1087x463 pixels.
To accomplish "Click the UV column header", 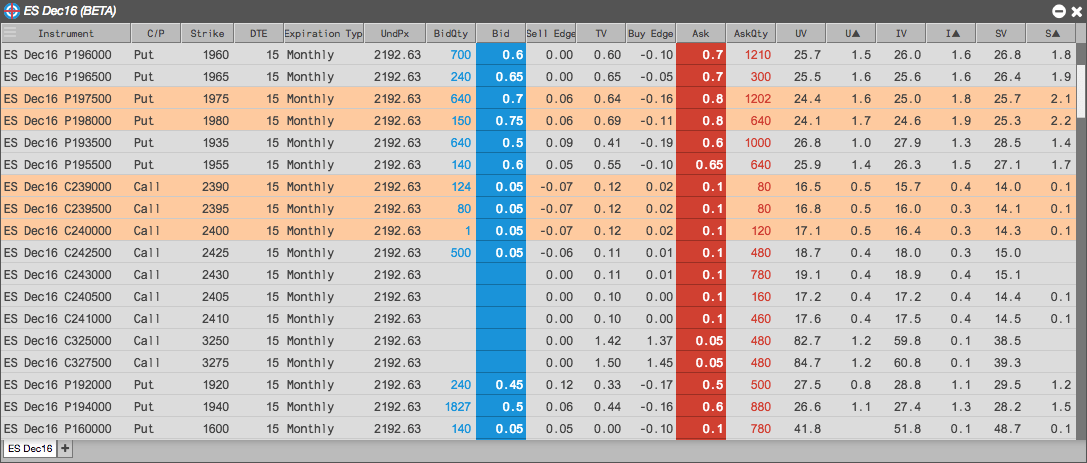I will [801, 33].
